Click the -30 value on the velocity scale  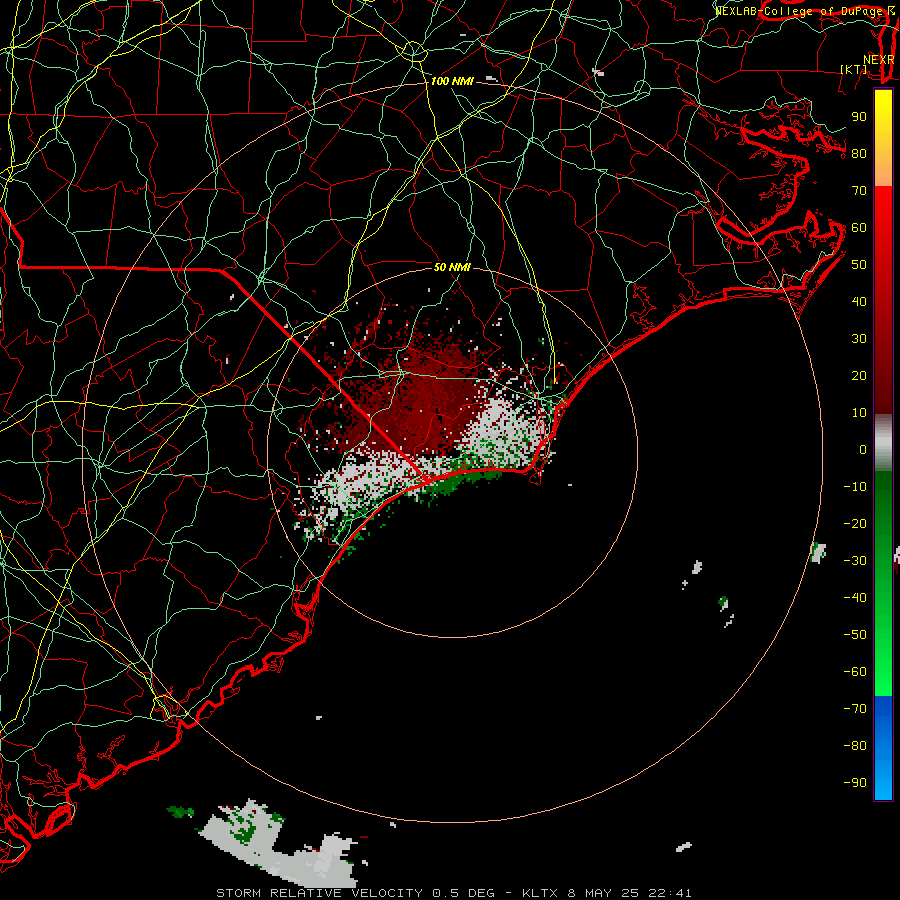(x=855, y=561)
